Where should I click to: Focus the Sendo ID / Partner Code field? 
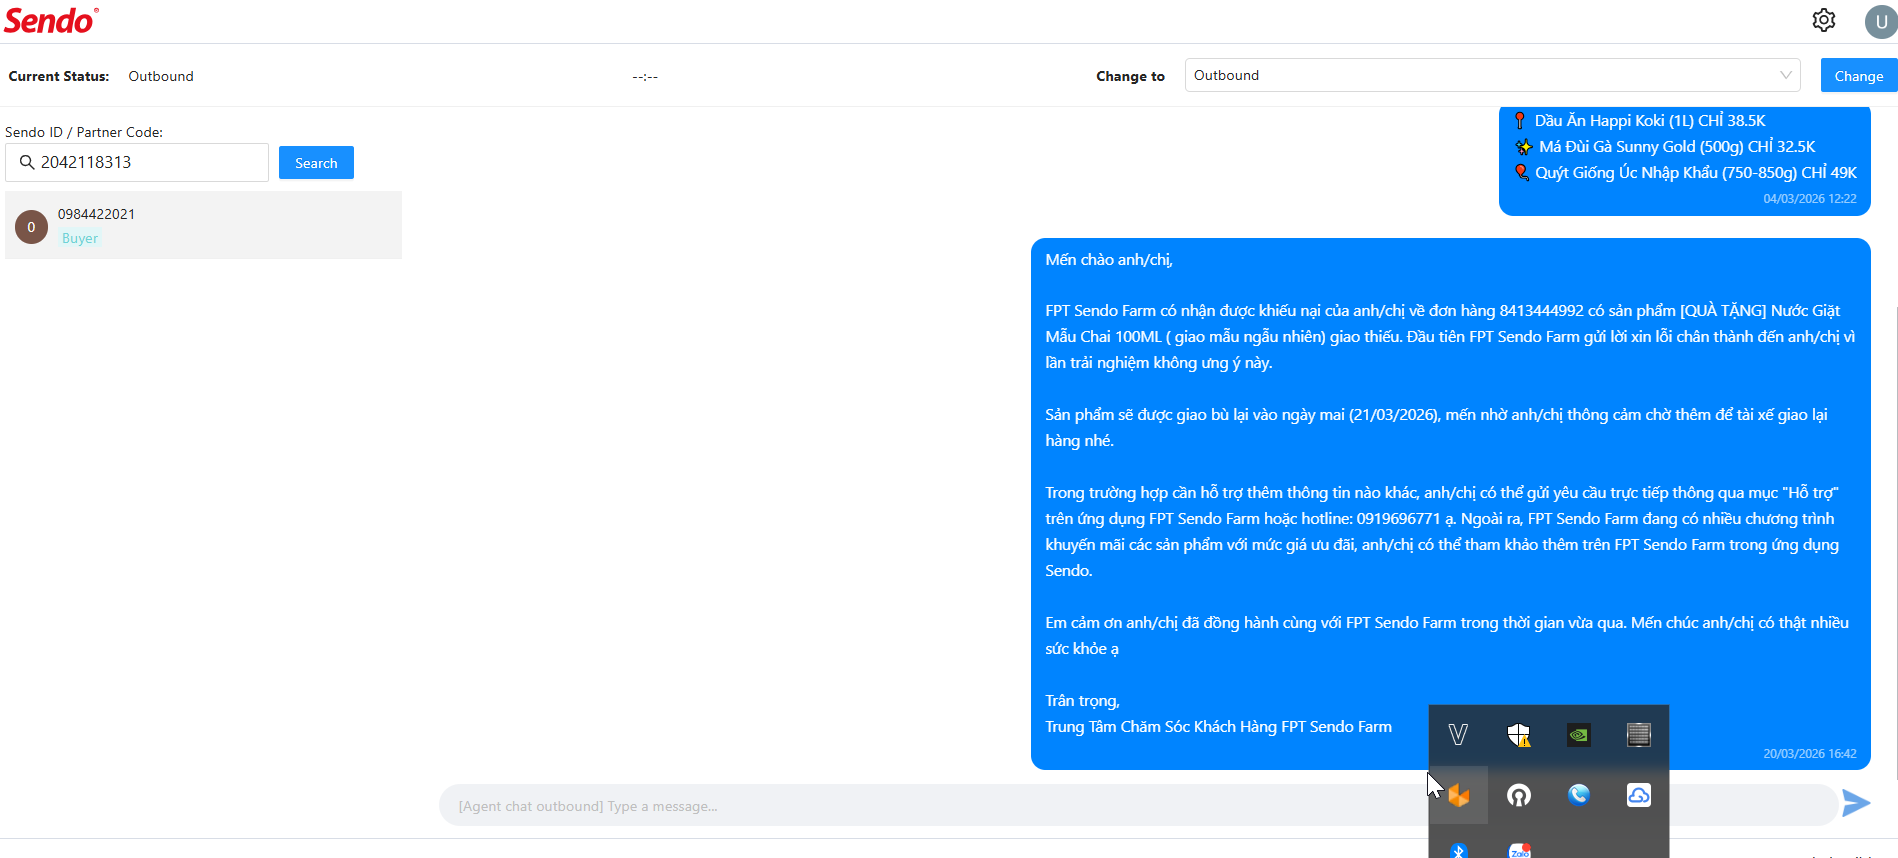coord(137,162)
